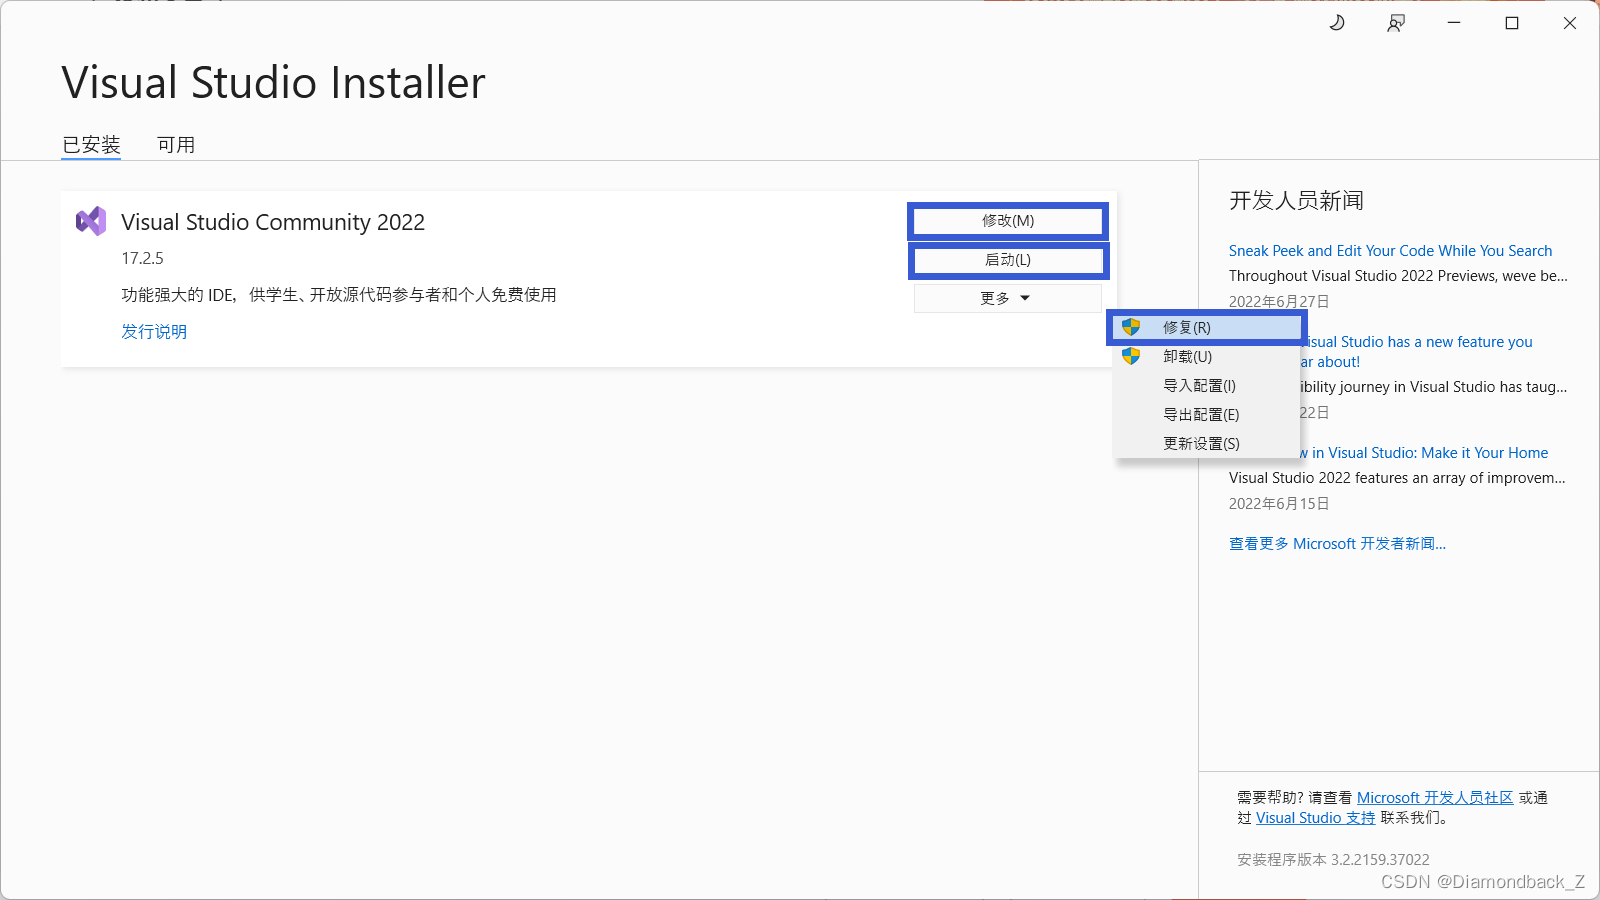The image size is (1600, 900).
Task: Click 'Throughout Visual Studio 2022 Previews' summary
Action: (x=1398, y=276)
